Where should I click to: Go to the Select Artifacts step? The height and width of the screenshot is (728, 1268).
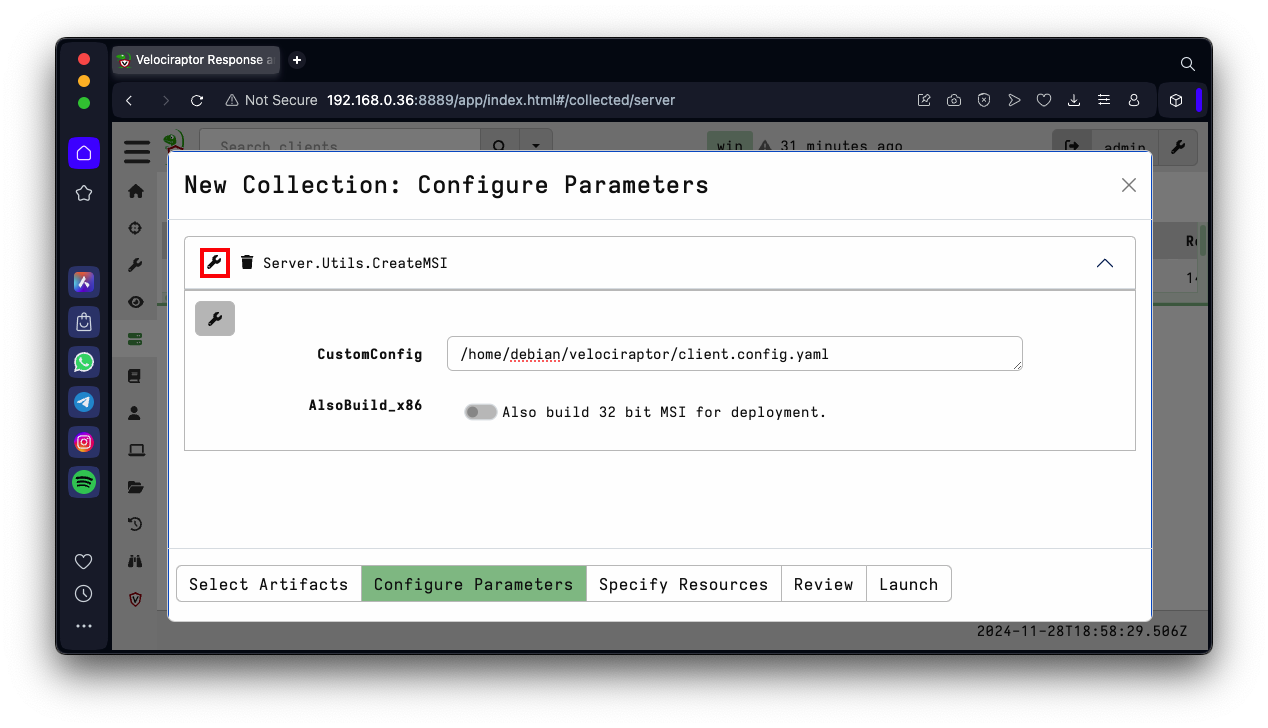click(x=268, y=584)
